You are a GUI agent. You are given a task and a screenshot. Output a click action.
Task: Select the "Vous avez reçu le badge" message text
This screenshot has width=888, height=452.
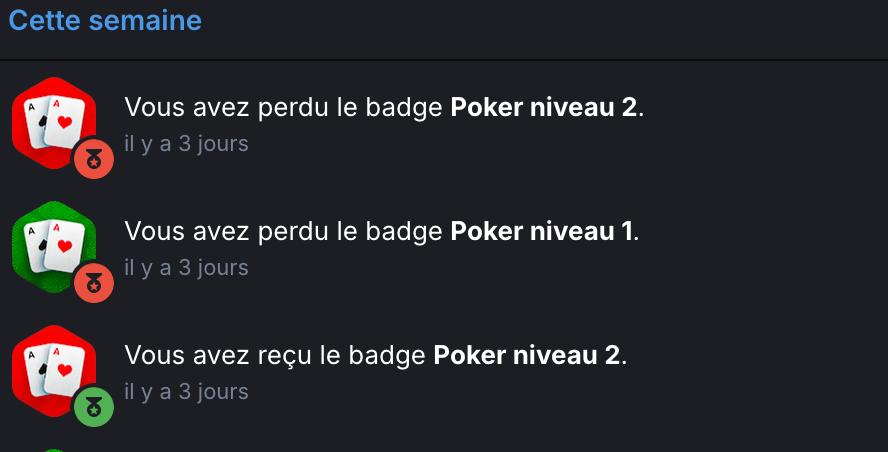(x=277, y=355)
